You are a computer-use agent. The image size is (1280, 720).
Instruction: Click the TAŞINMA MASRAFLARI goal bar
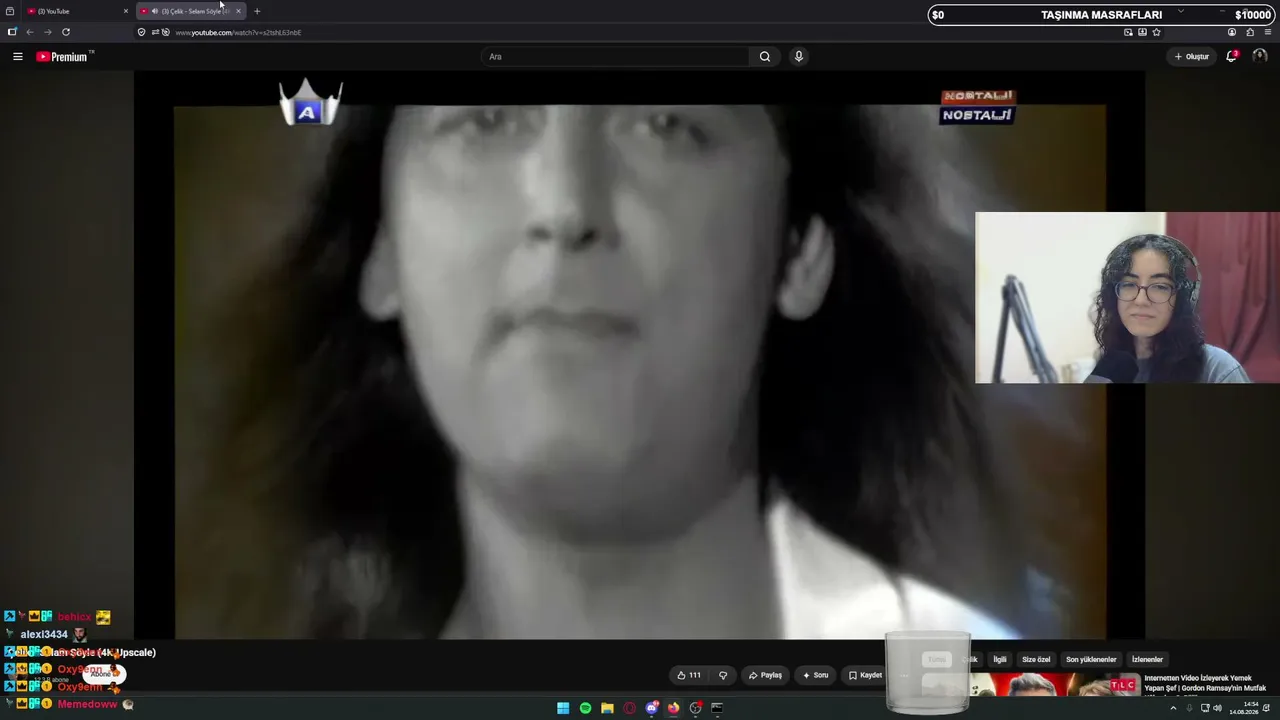tap(1101, 15)
